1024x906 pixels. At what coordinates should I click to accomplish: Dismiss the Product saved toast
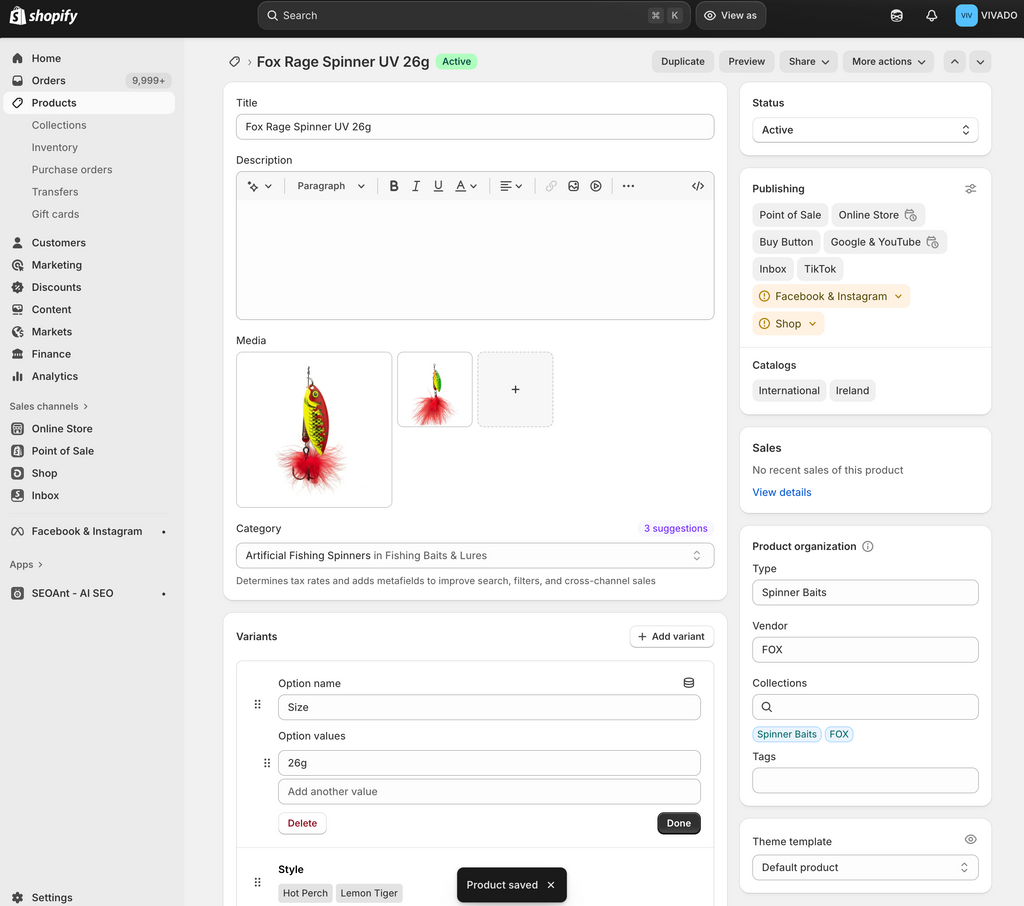(551, 885)
